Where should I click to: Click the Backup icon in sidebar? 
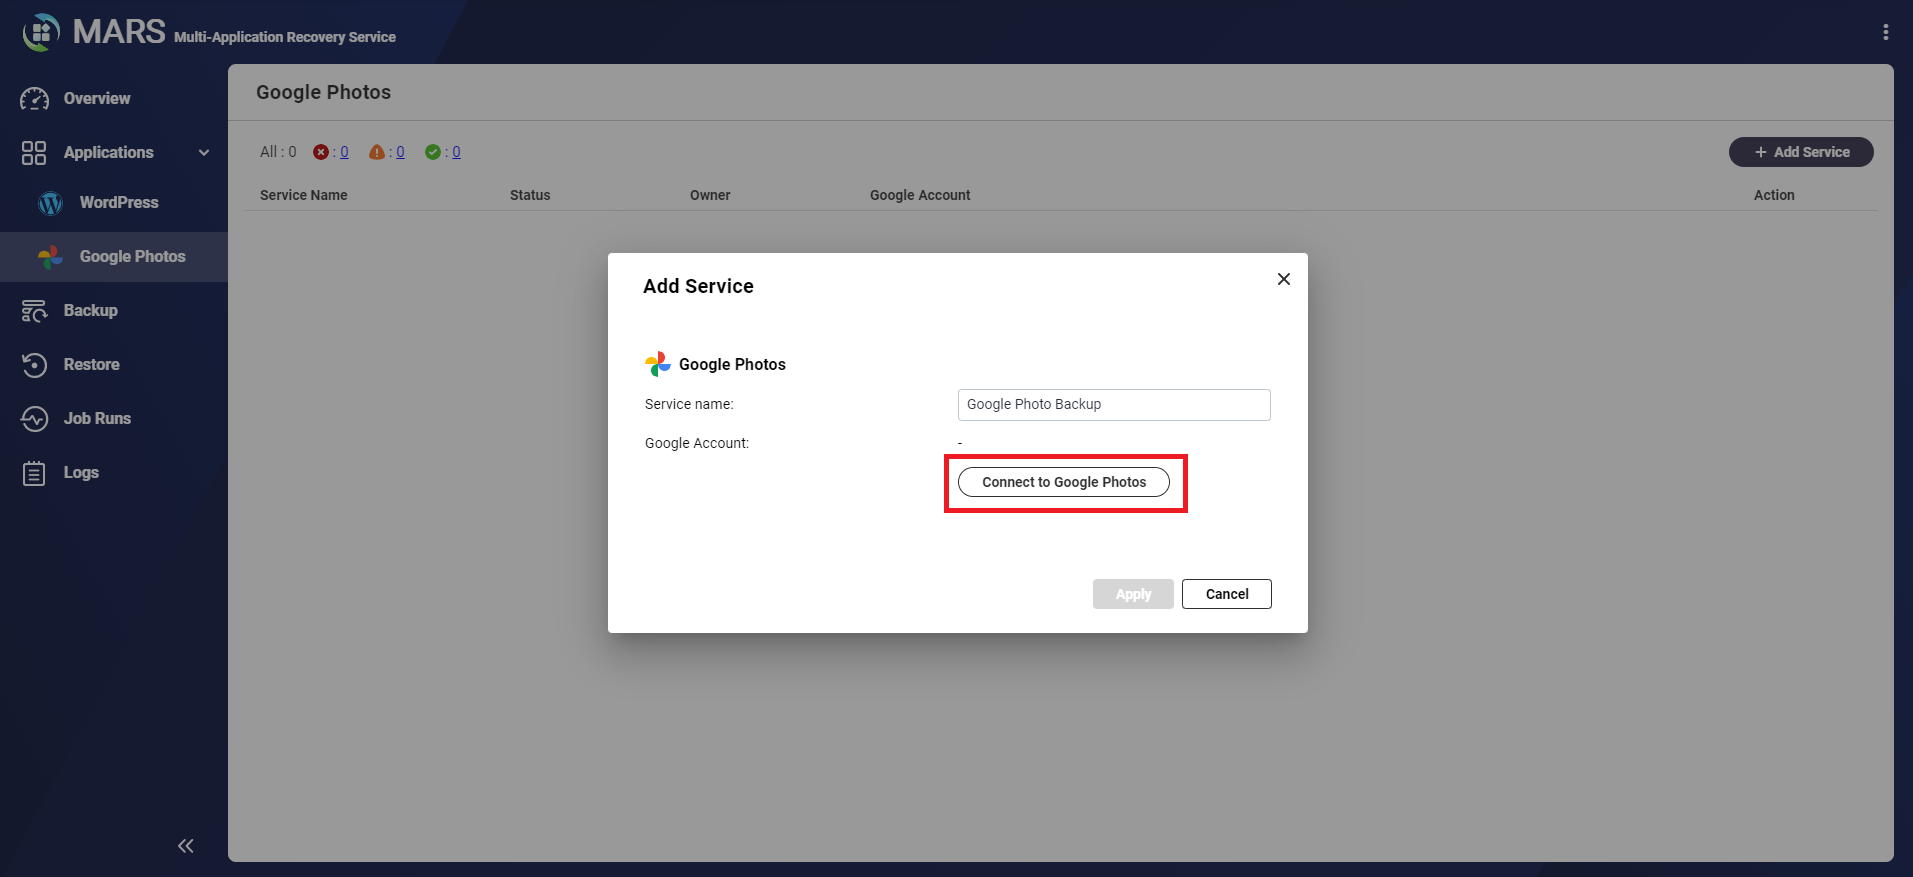pos(34,311)
